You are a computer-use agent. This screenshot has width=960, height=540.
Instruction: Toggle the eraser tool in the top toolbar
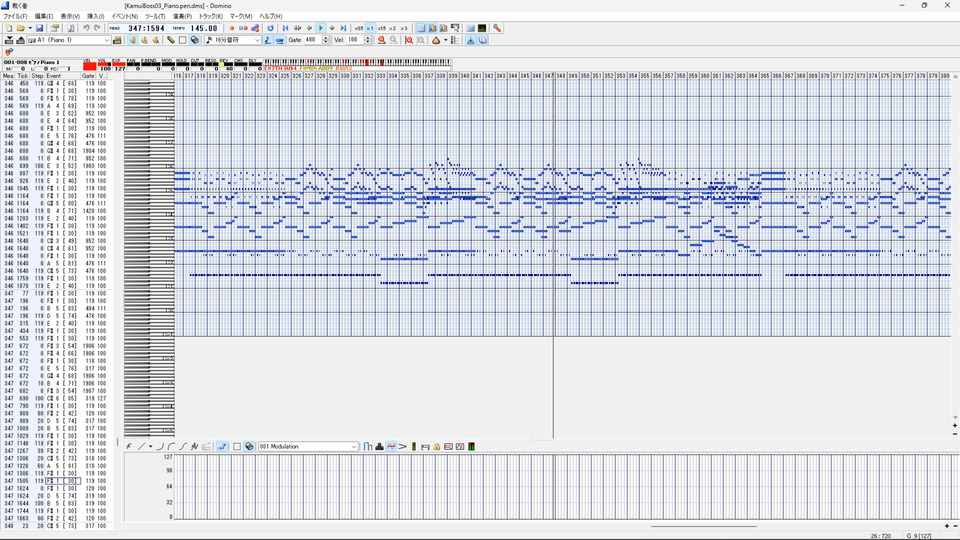[194, 40]
